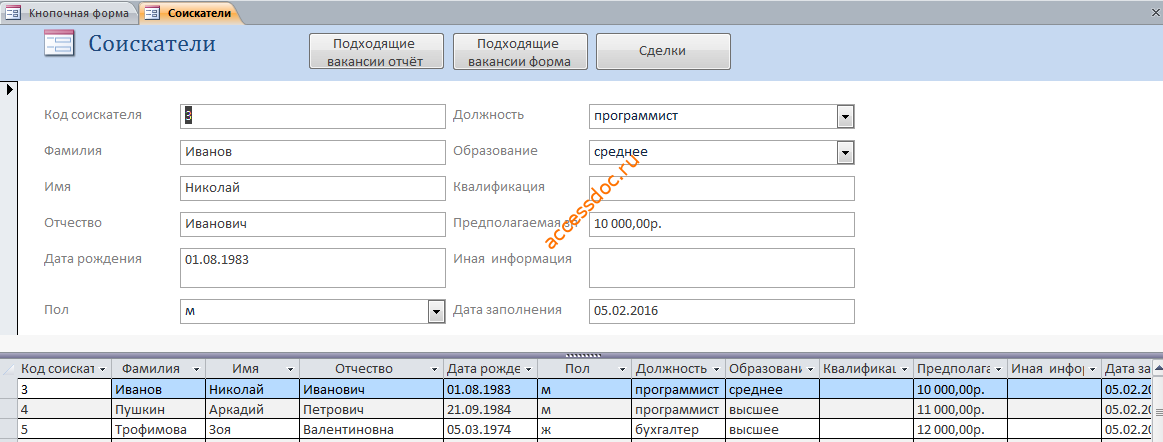Click the Пол cell ж in Трофимова row
This screenshot has height=442, width=1163.
[584, 429]
